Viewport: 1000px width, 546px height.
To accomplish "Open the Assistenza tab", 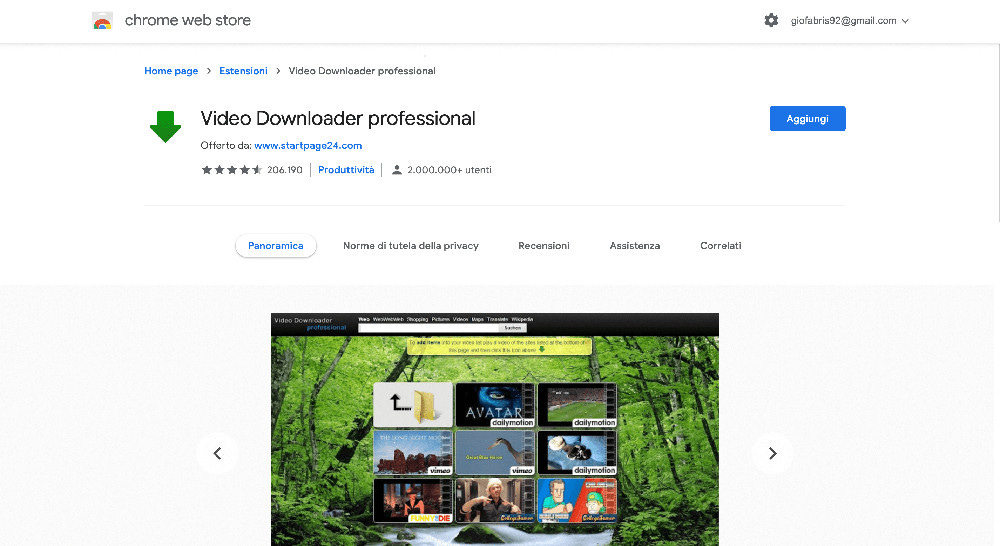I will click(x=635, y=246).
